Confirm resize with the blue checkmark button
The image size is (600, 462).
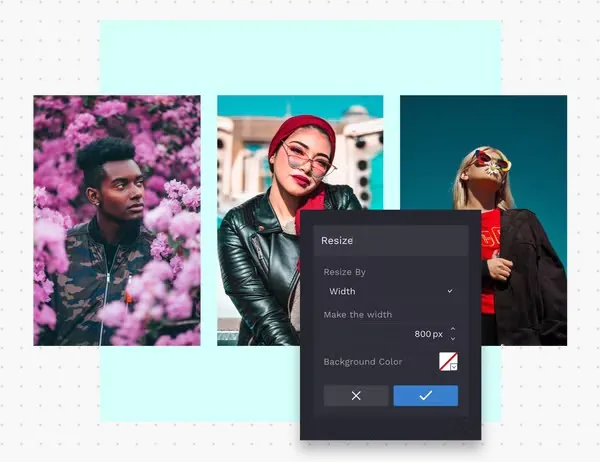[x=426, y=395]
